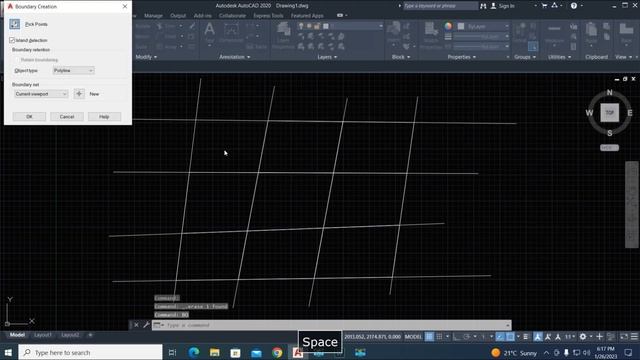
Task: Open Mail app from taskbar
Action: tap(256, 352)
